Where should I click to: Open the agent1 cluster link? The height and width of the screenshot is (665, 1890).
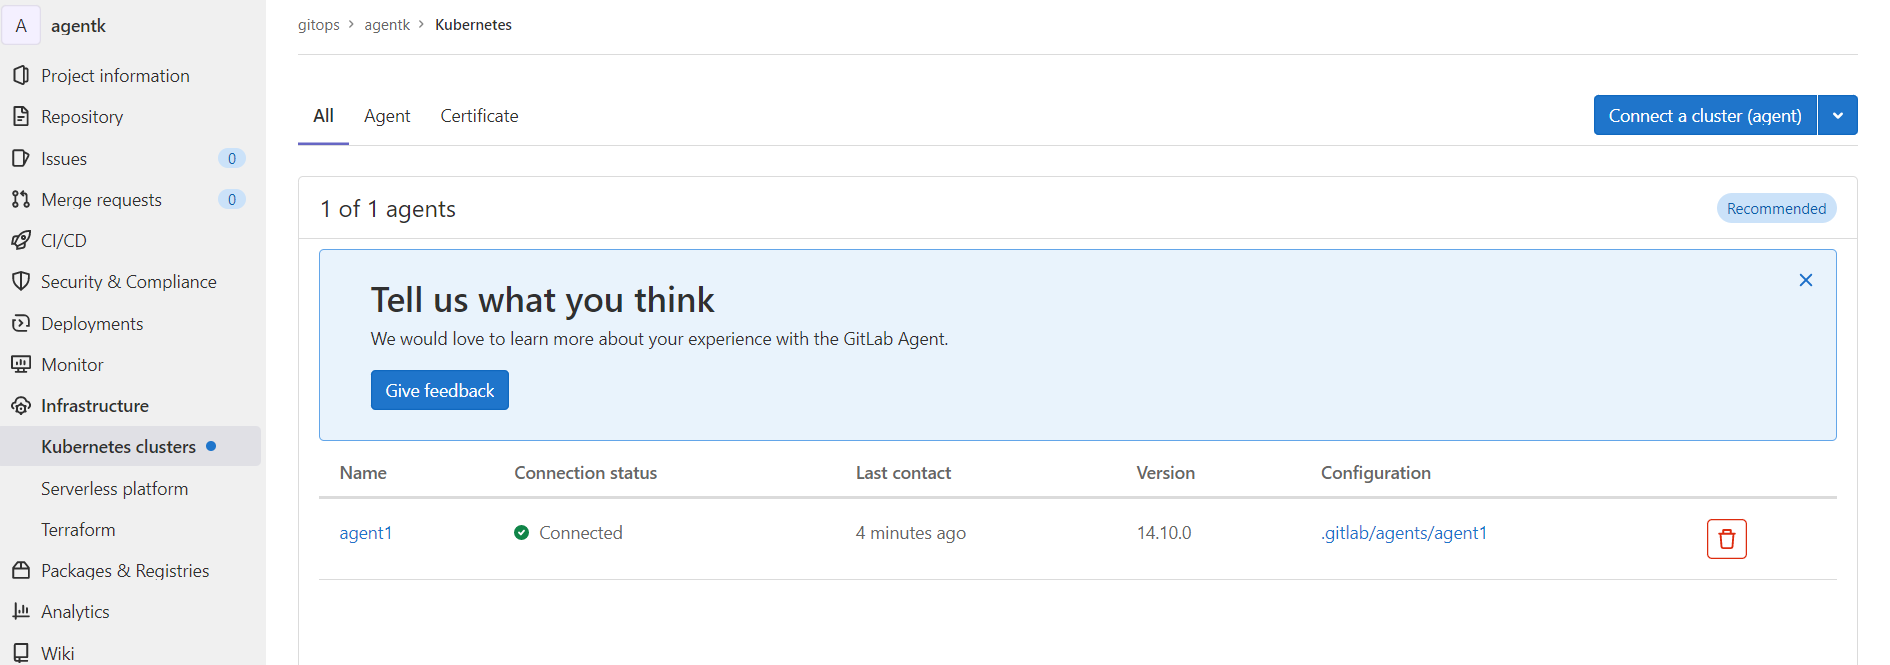366,532
